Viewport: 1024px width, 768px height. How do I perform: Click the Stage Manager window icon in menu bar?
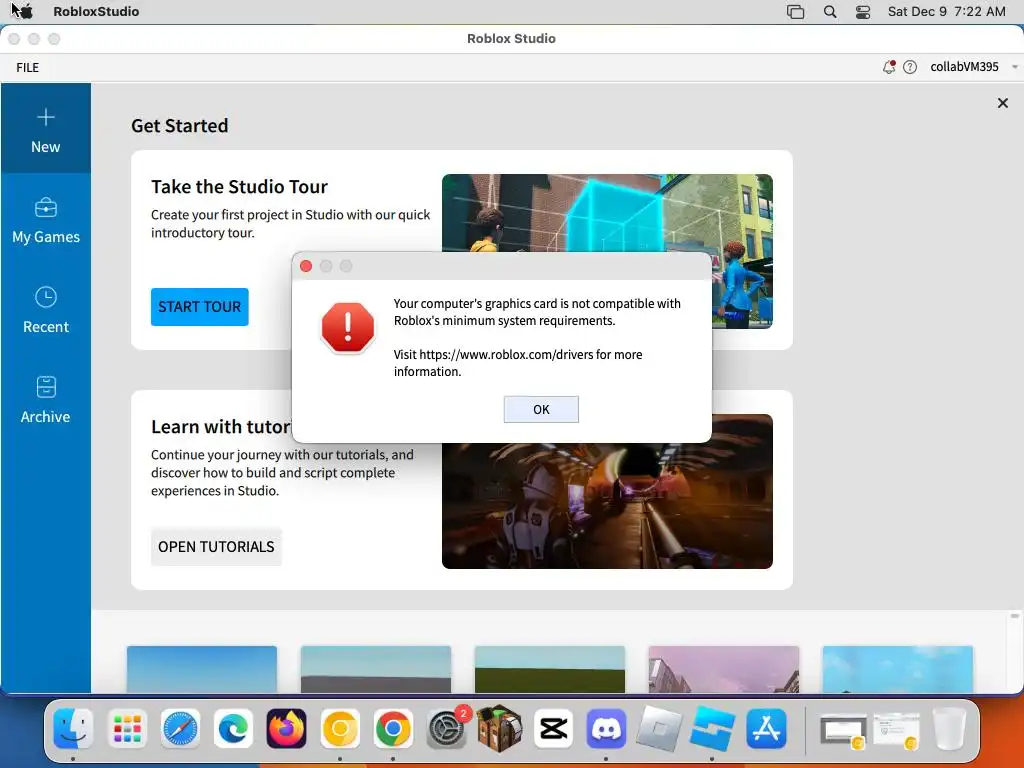(795, 12)
